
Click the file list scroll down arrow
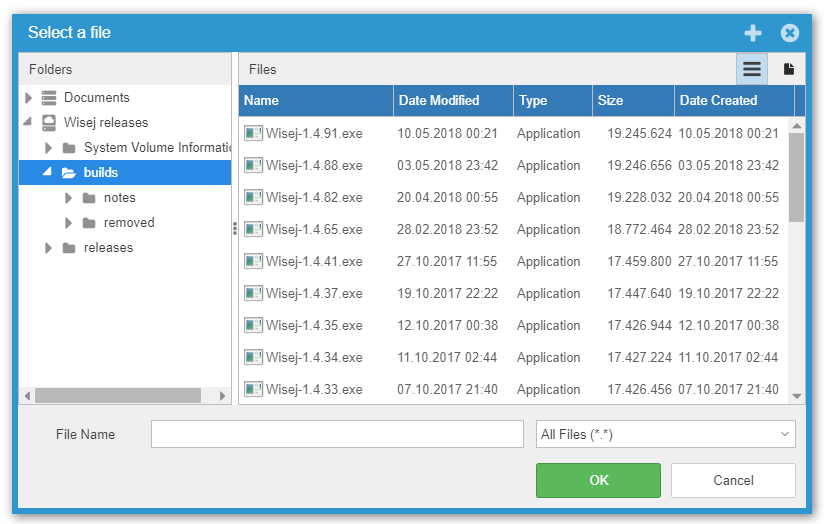point(796,396)
